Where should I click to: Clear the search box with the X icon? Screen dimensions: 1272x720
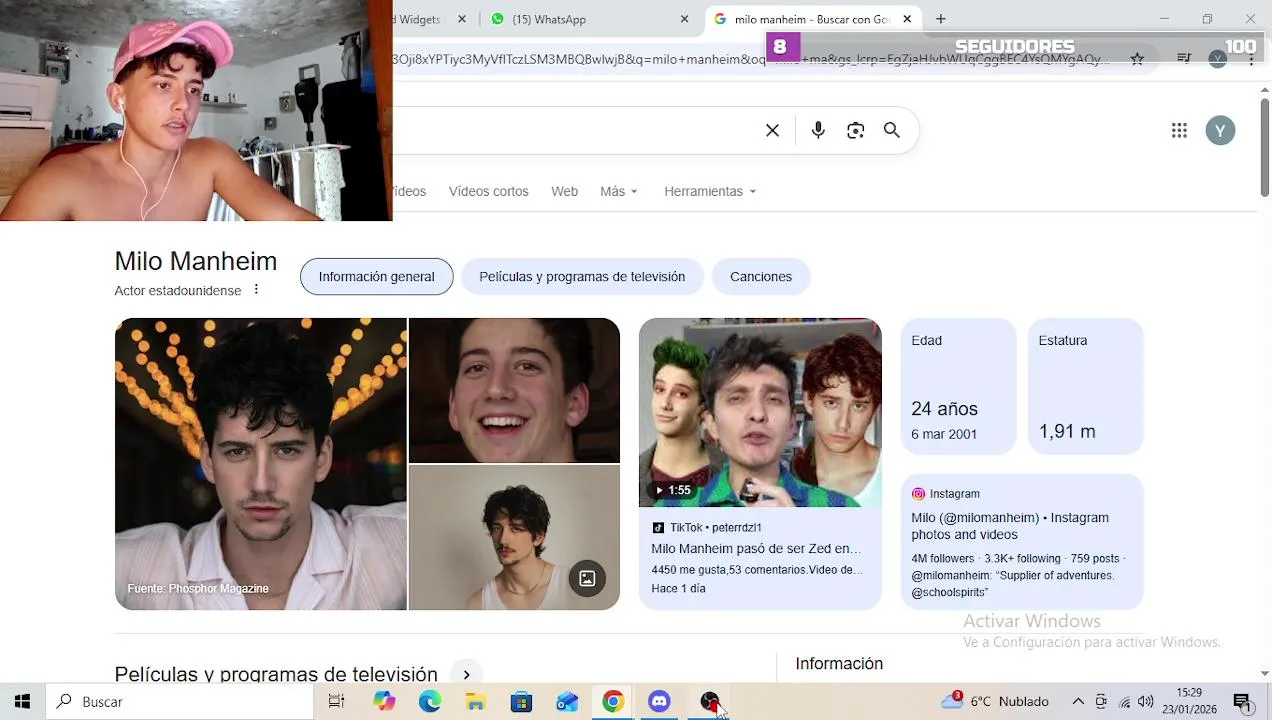772,131
